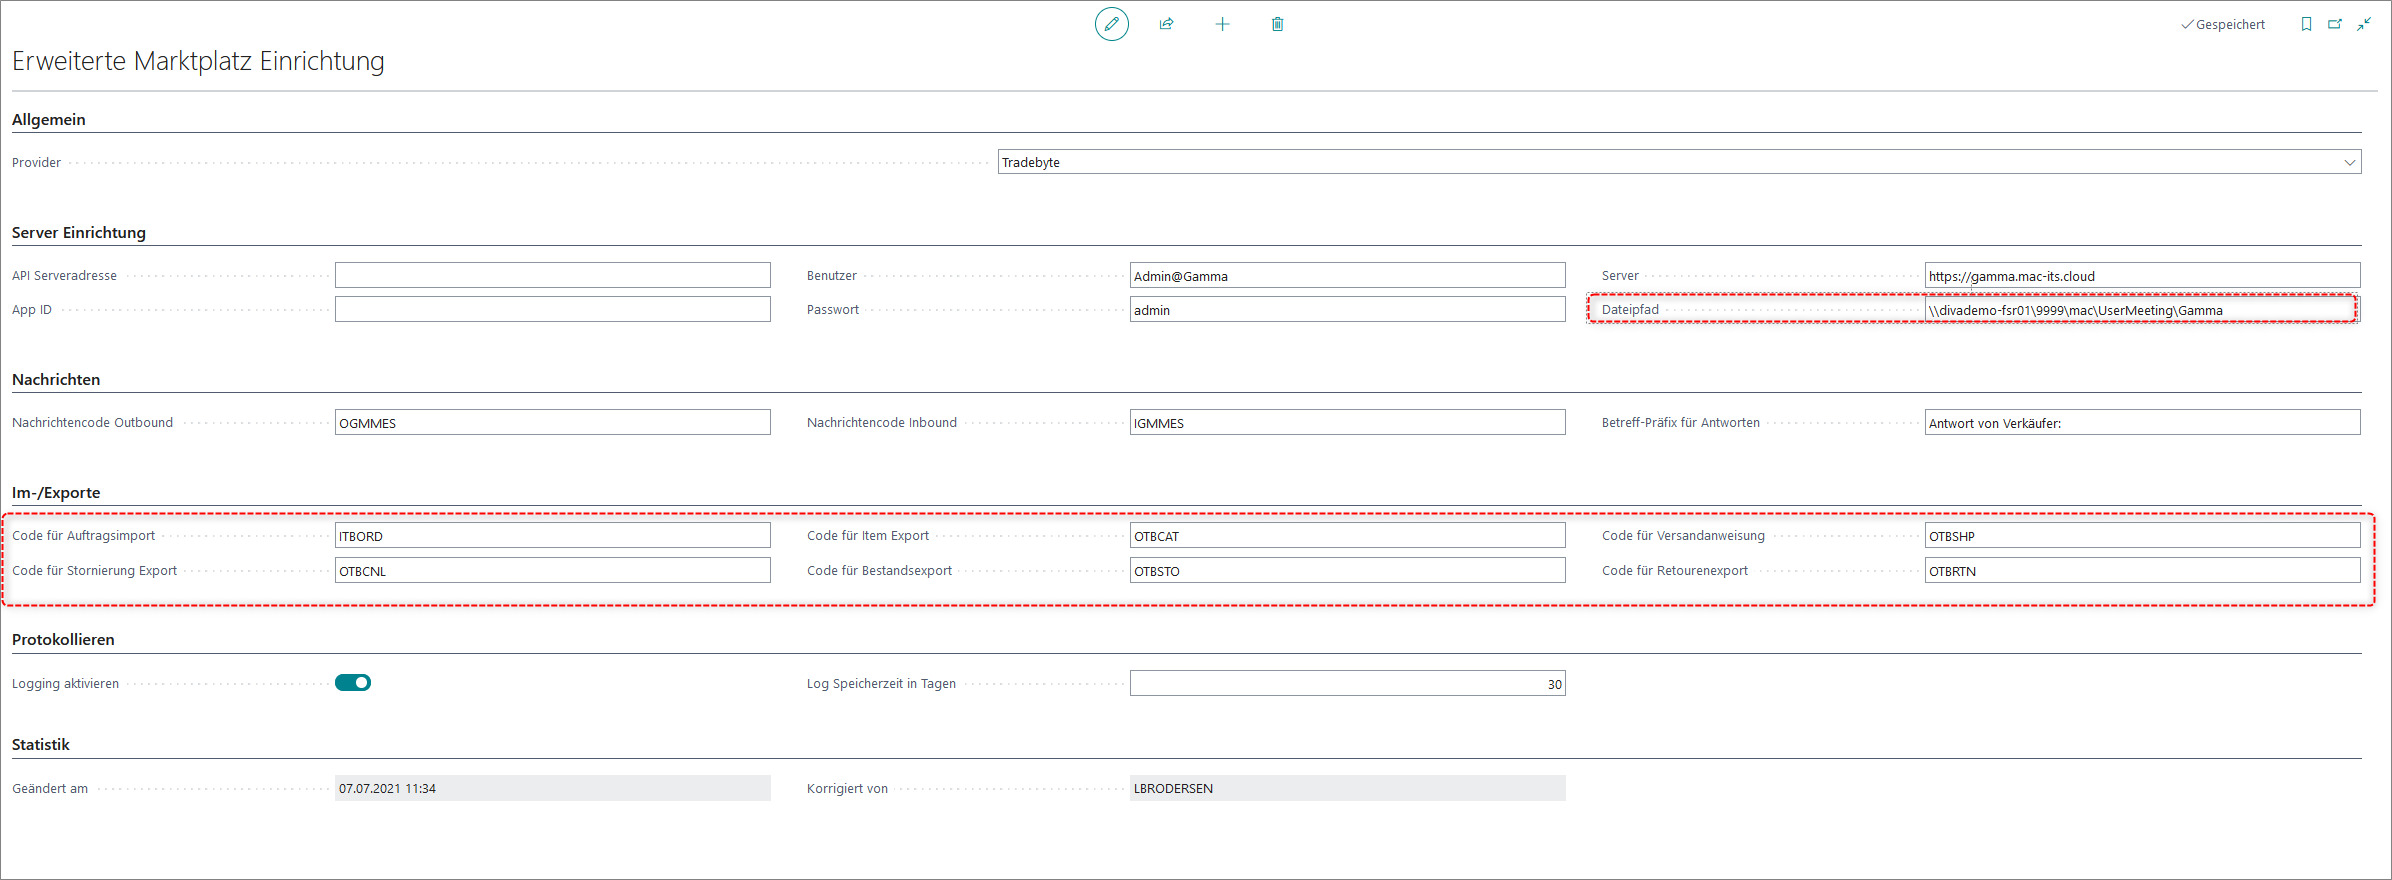Collapse the Server Einrichtung section
Screen dimensions: 2392x880
79,233
